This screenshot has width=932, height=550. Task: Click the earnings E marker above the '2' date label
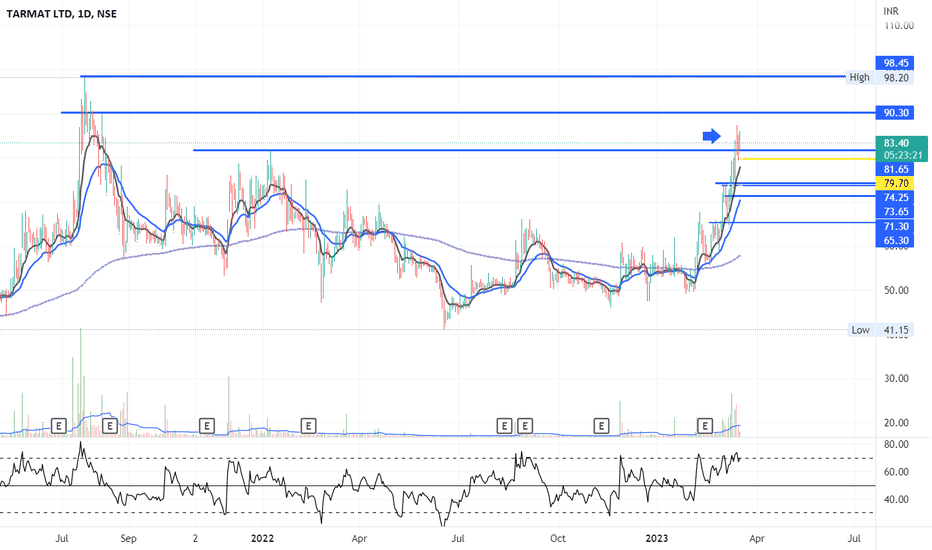(206, 426)
